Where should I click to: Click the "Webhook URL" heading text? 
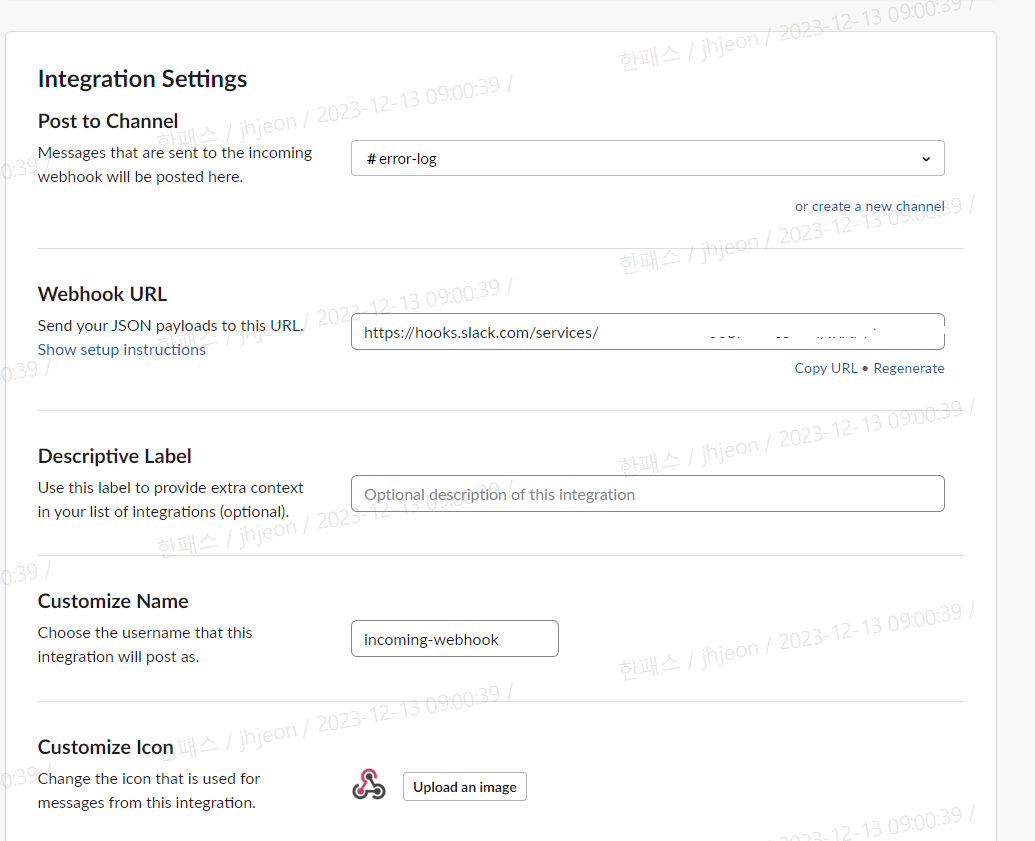pos(102,294)
